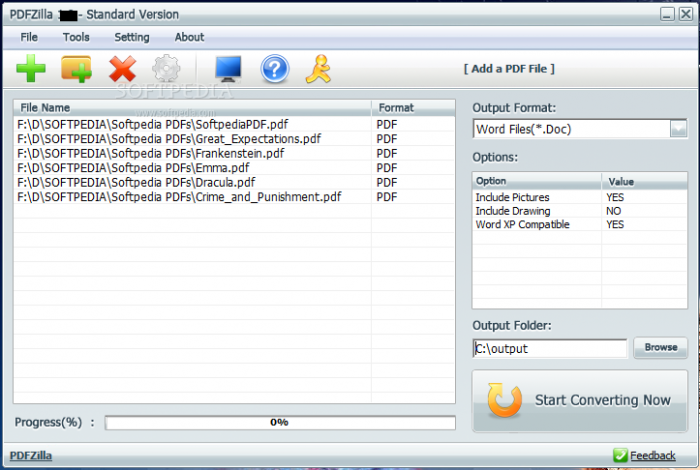This screenshot has width=700, height=470.
Task: Click the green plus Add PDF File icon
Action: [x=31, y=69]
